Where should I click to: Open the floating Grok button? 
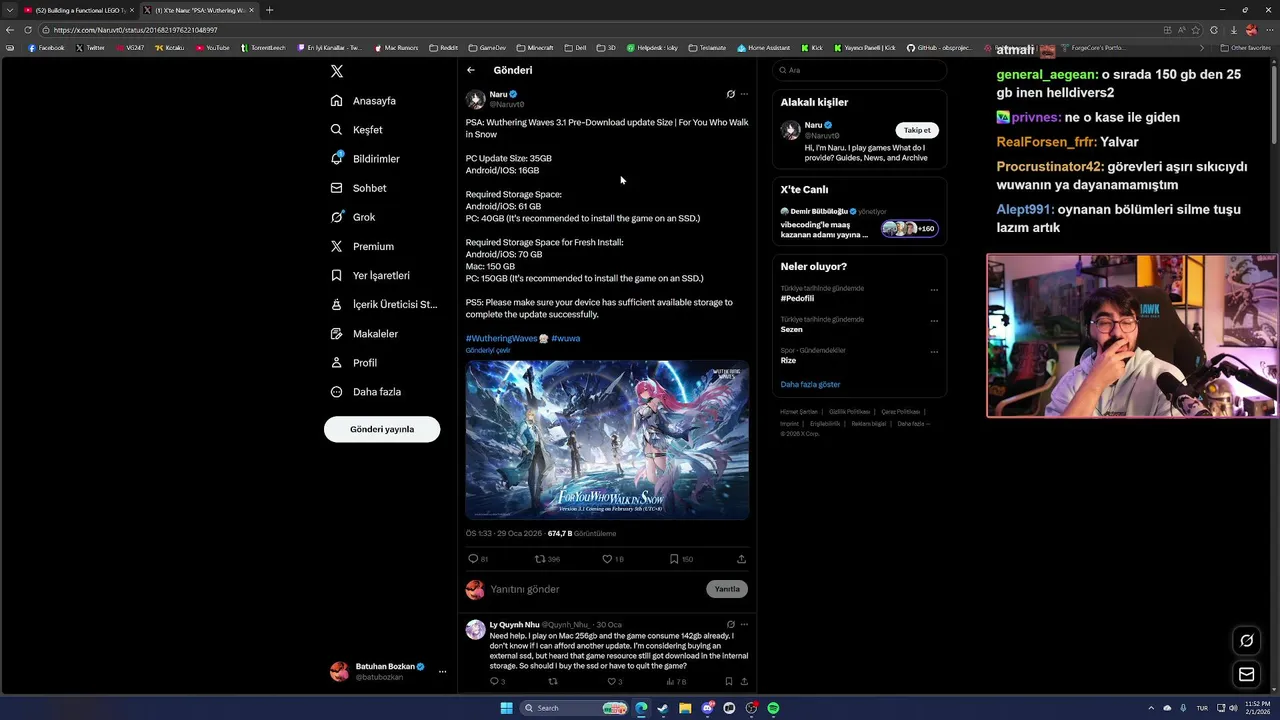click(x=1246, y=641)
